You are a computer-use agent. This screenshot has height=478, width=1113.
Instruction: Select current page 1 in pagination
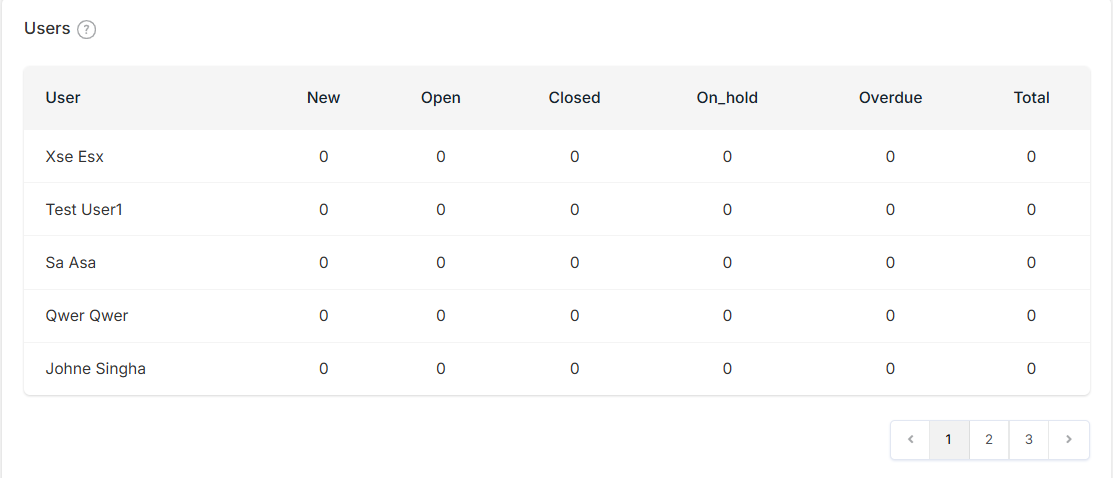(949, 440)
